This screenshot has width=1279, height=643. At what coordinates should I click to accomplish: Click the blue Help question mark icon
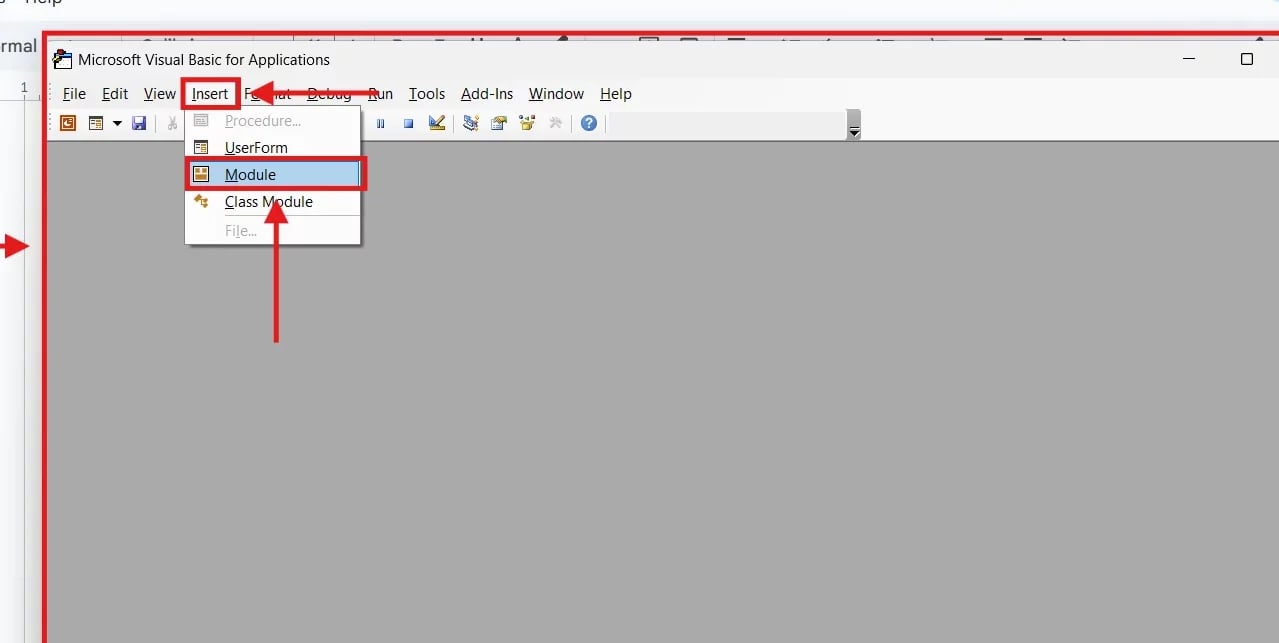[x=588, y=122]
